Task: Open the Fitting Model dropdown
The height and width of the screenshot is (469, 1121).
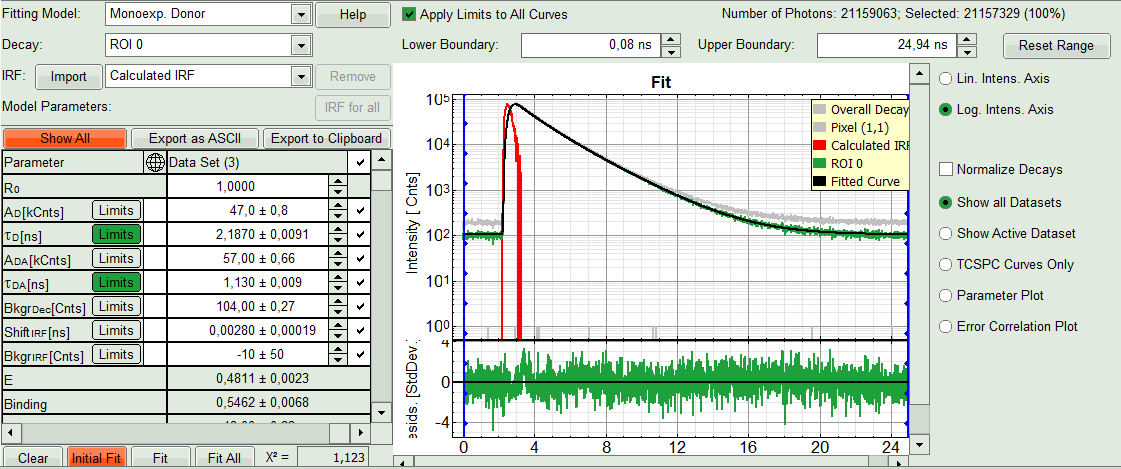Action: (x=300, y=15)
